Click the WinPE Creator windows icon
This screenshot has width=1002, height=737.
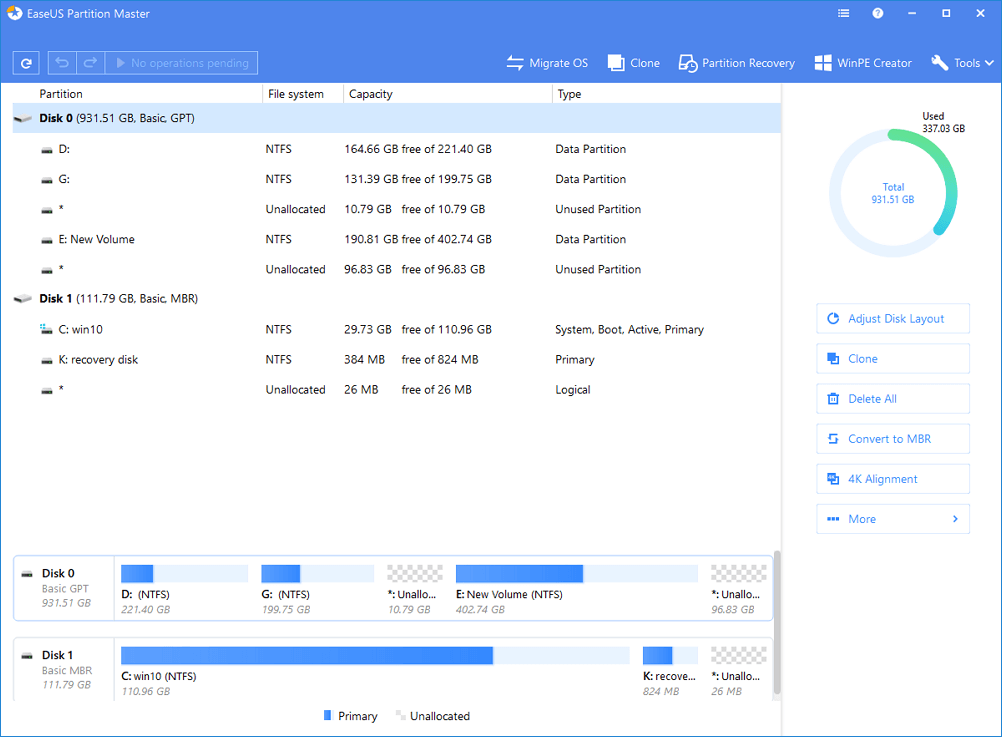822,63
